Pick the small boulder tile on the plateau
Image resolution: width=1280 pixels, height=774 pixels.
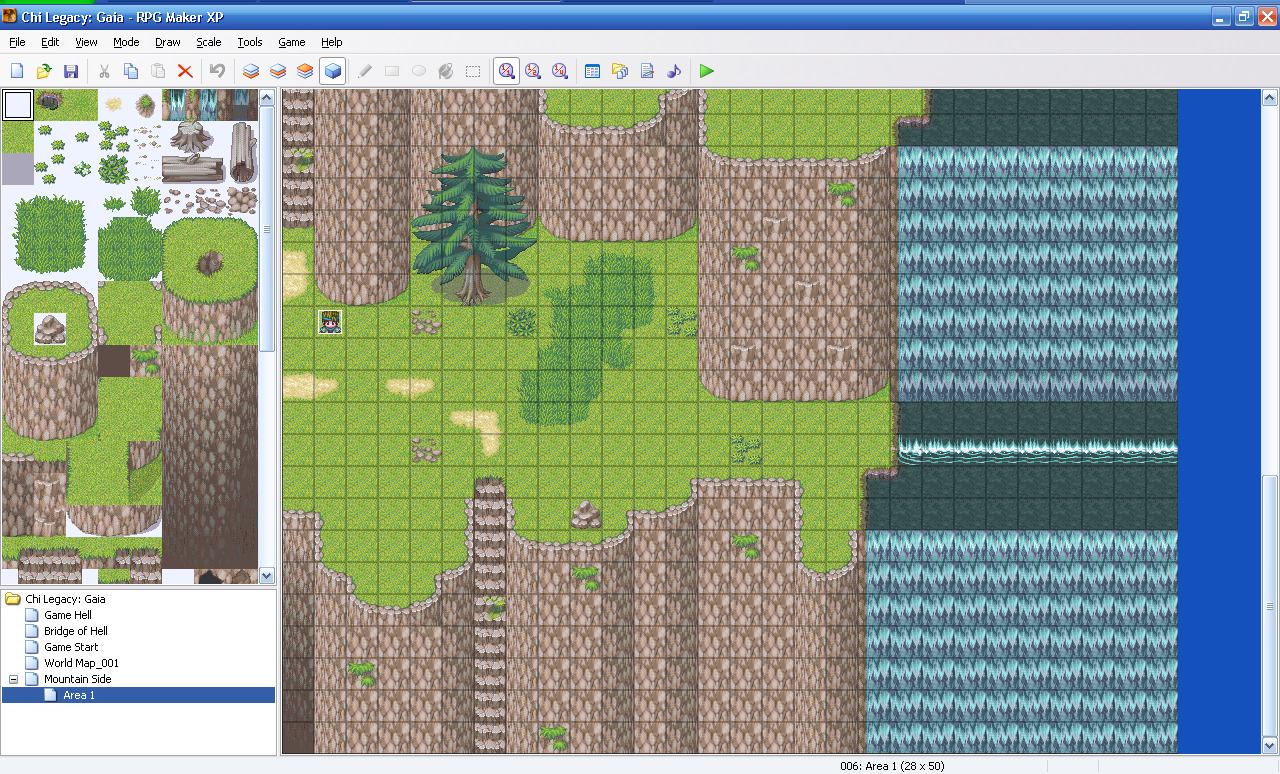(49, 329)
